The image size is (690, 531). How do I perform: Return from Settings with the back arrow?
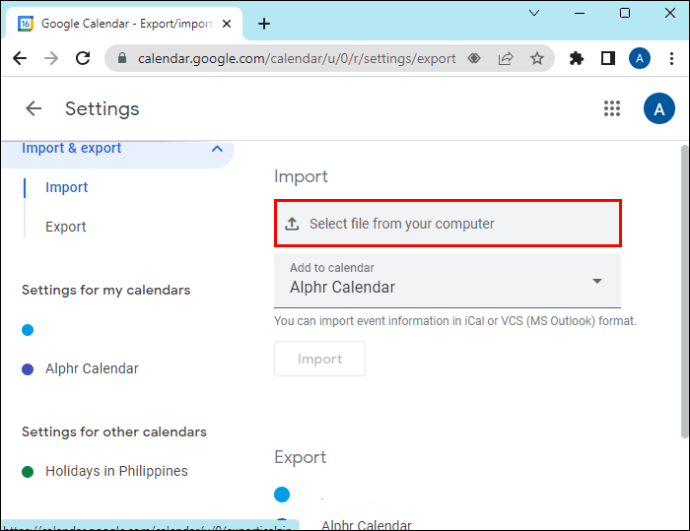[x=33, y=108]
